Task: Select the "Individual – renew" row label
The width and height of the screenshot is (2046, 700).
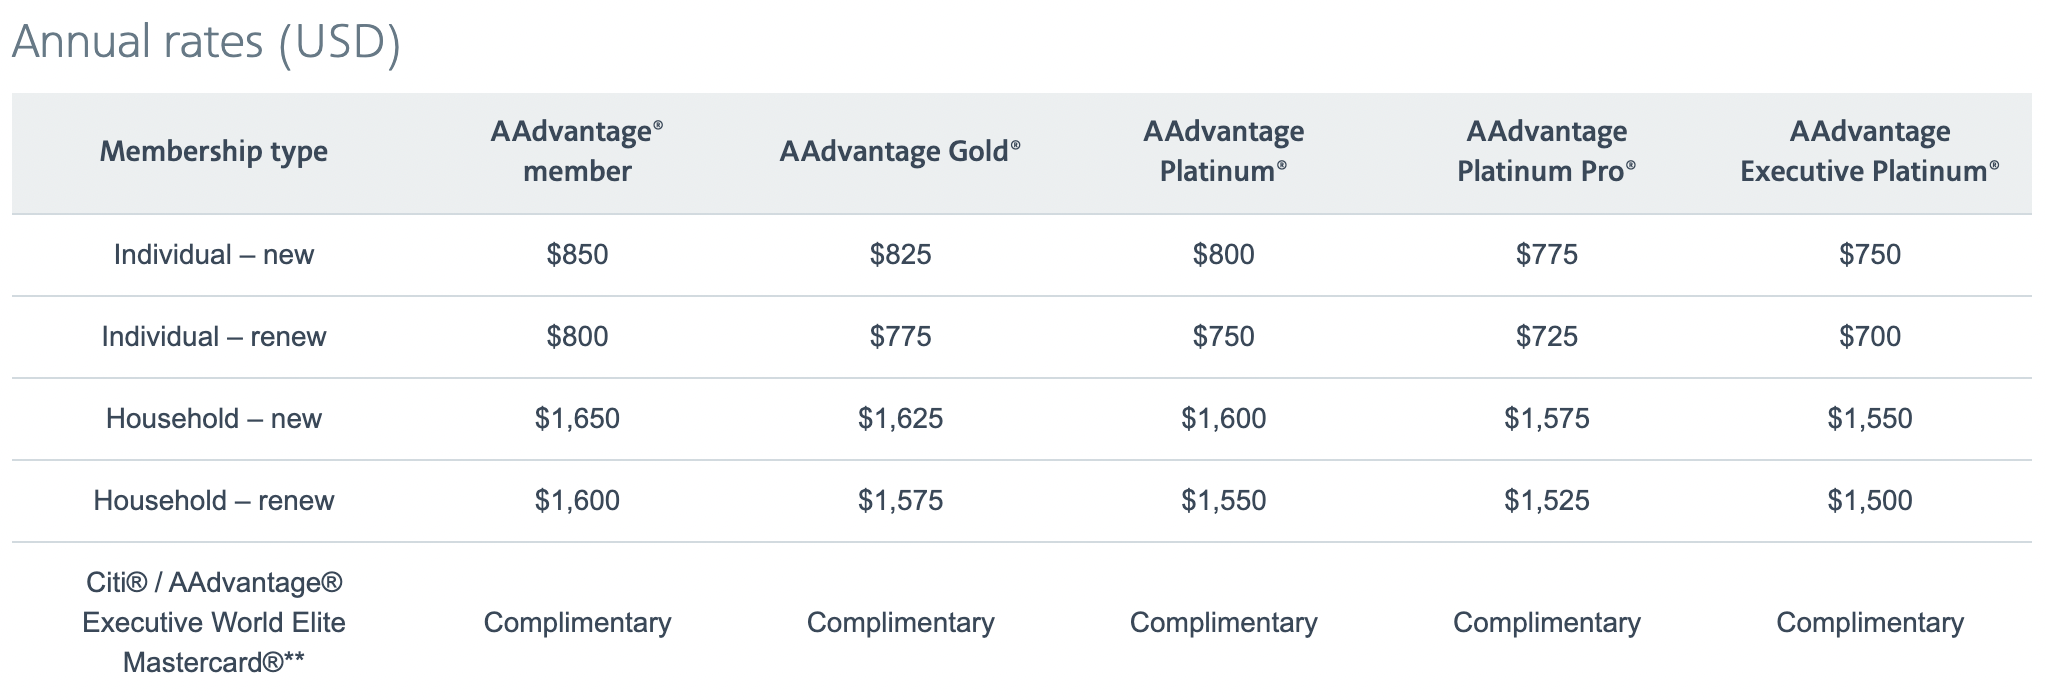Action: click(x=214, y=337)
